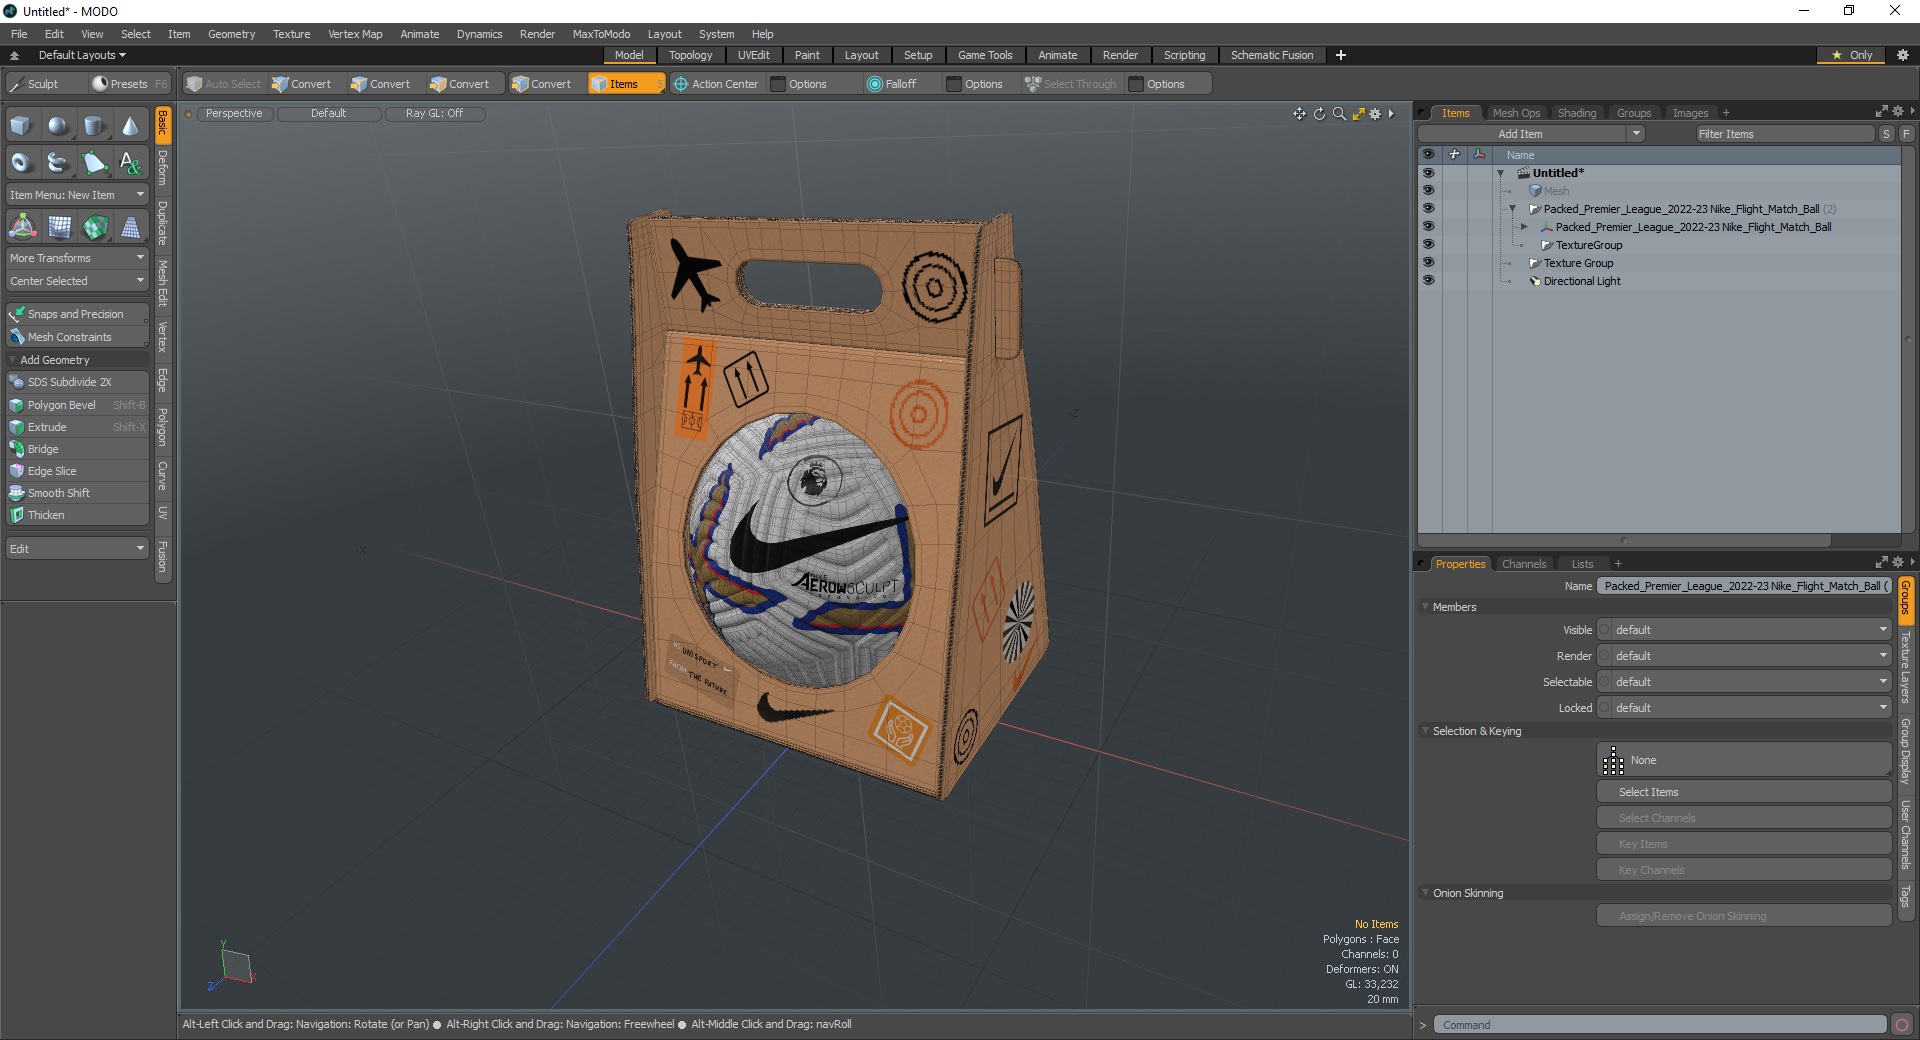This screenshot has width=1920, height=1040.
Task: Collapse the Untitled* scene tree
Action: [x=1501, y=173]
